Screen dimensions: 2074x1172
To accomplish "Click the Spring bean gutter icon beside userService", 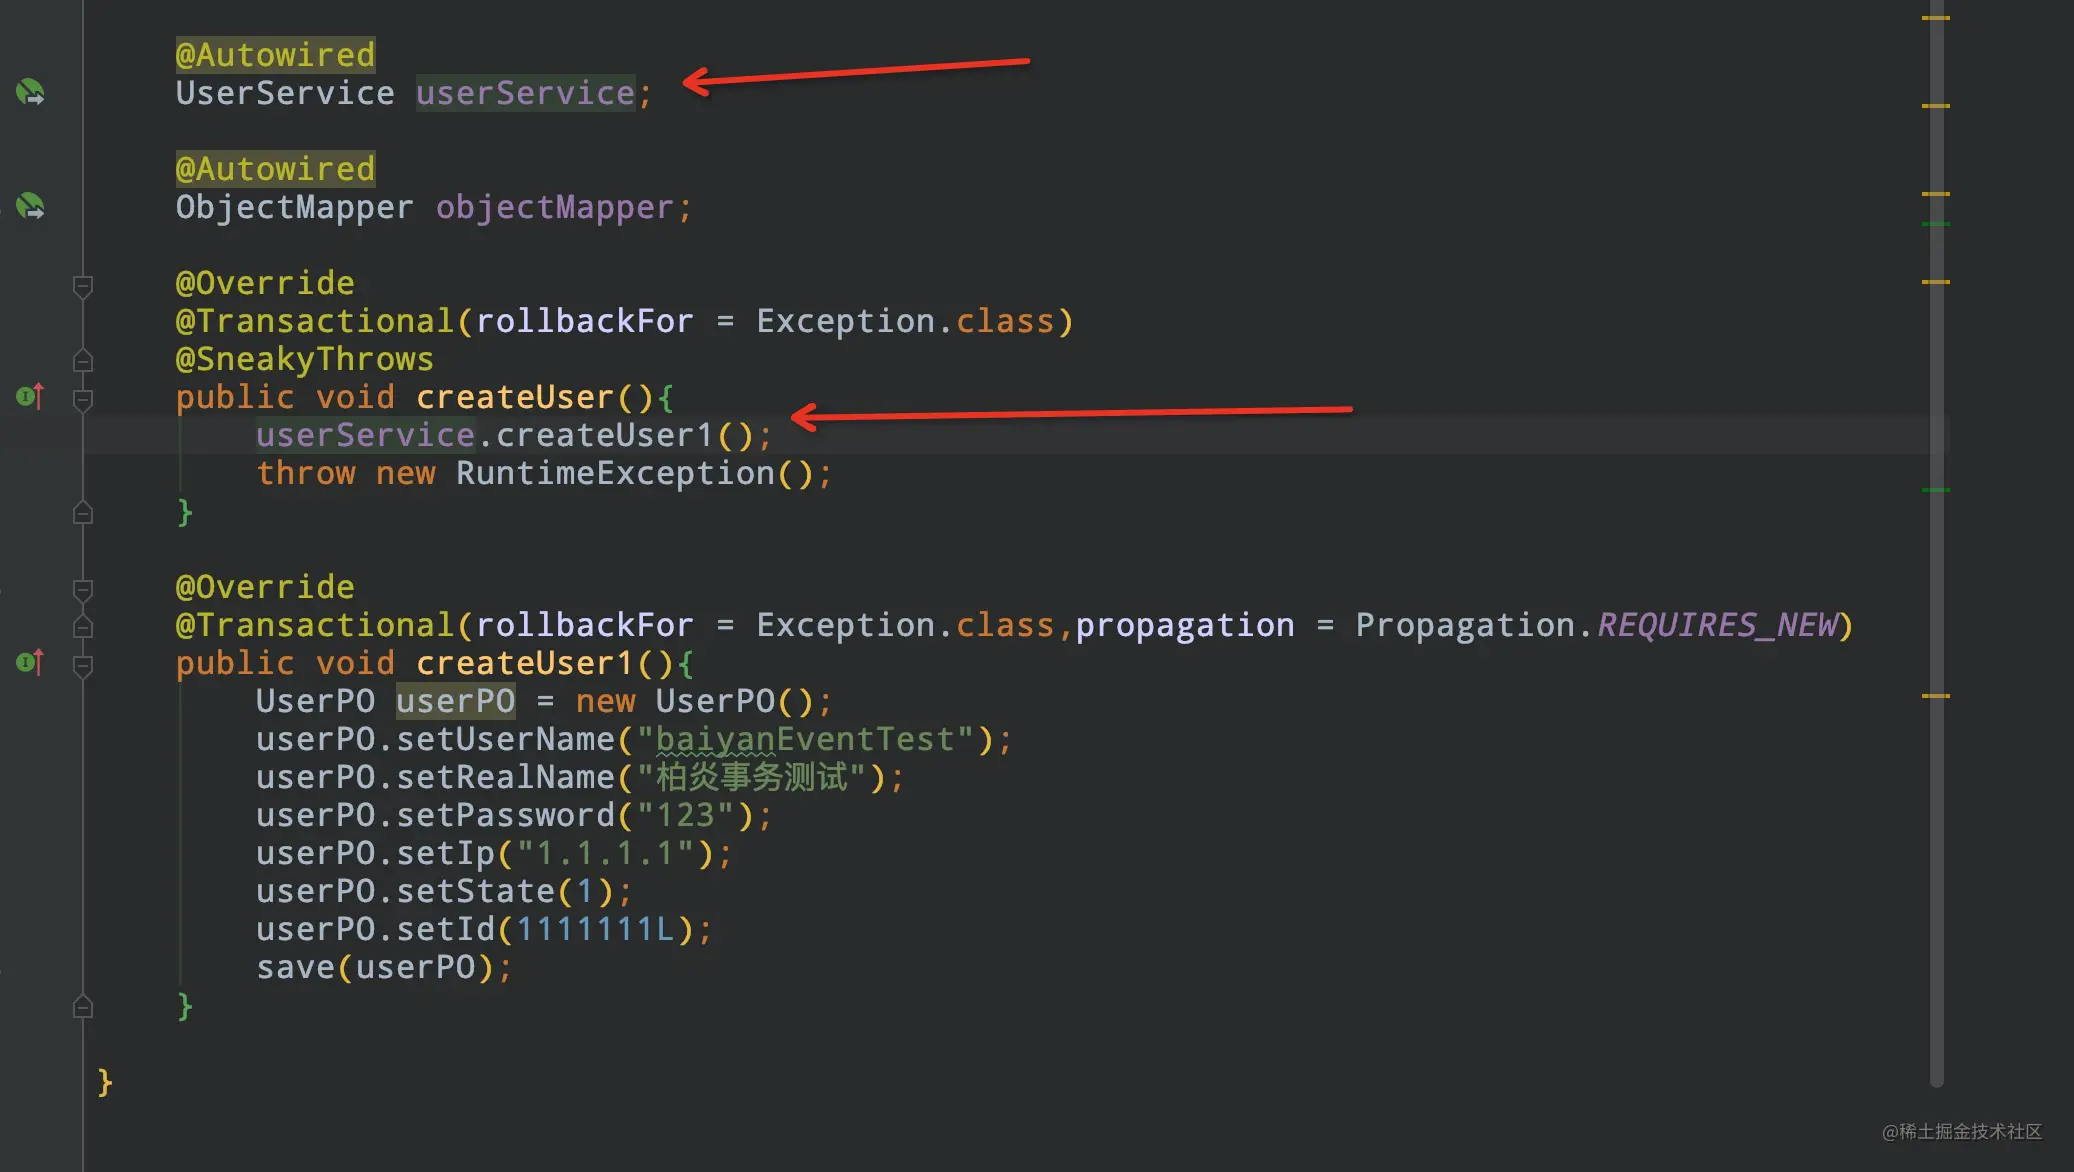I will click(x=30, y=93).
